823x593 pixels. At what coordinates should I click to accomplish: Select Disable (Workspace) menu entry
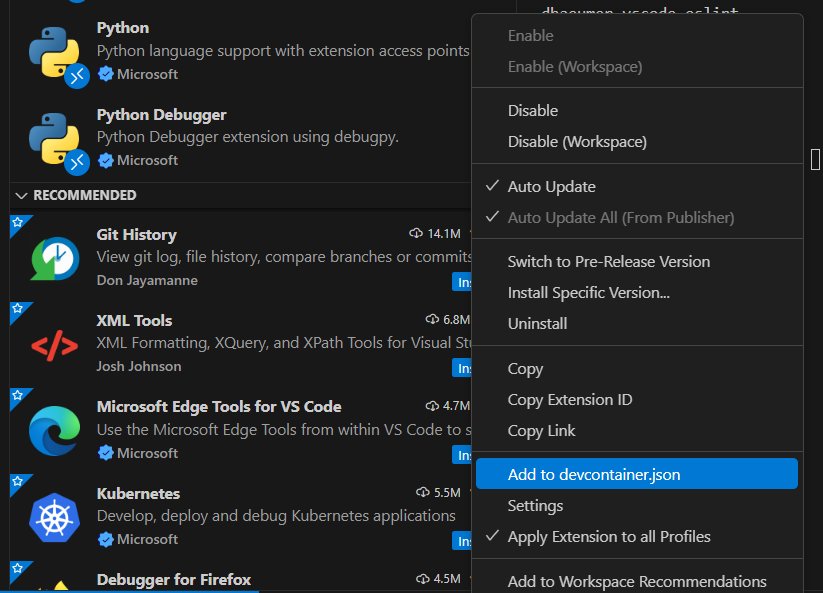[577, 142]
